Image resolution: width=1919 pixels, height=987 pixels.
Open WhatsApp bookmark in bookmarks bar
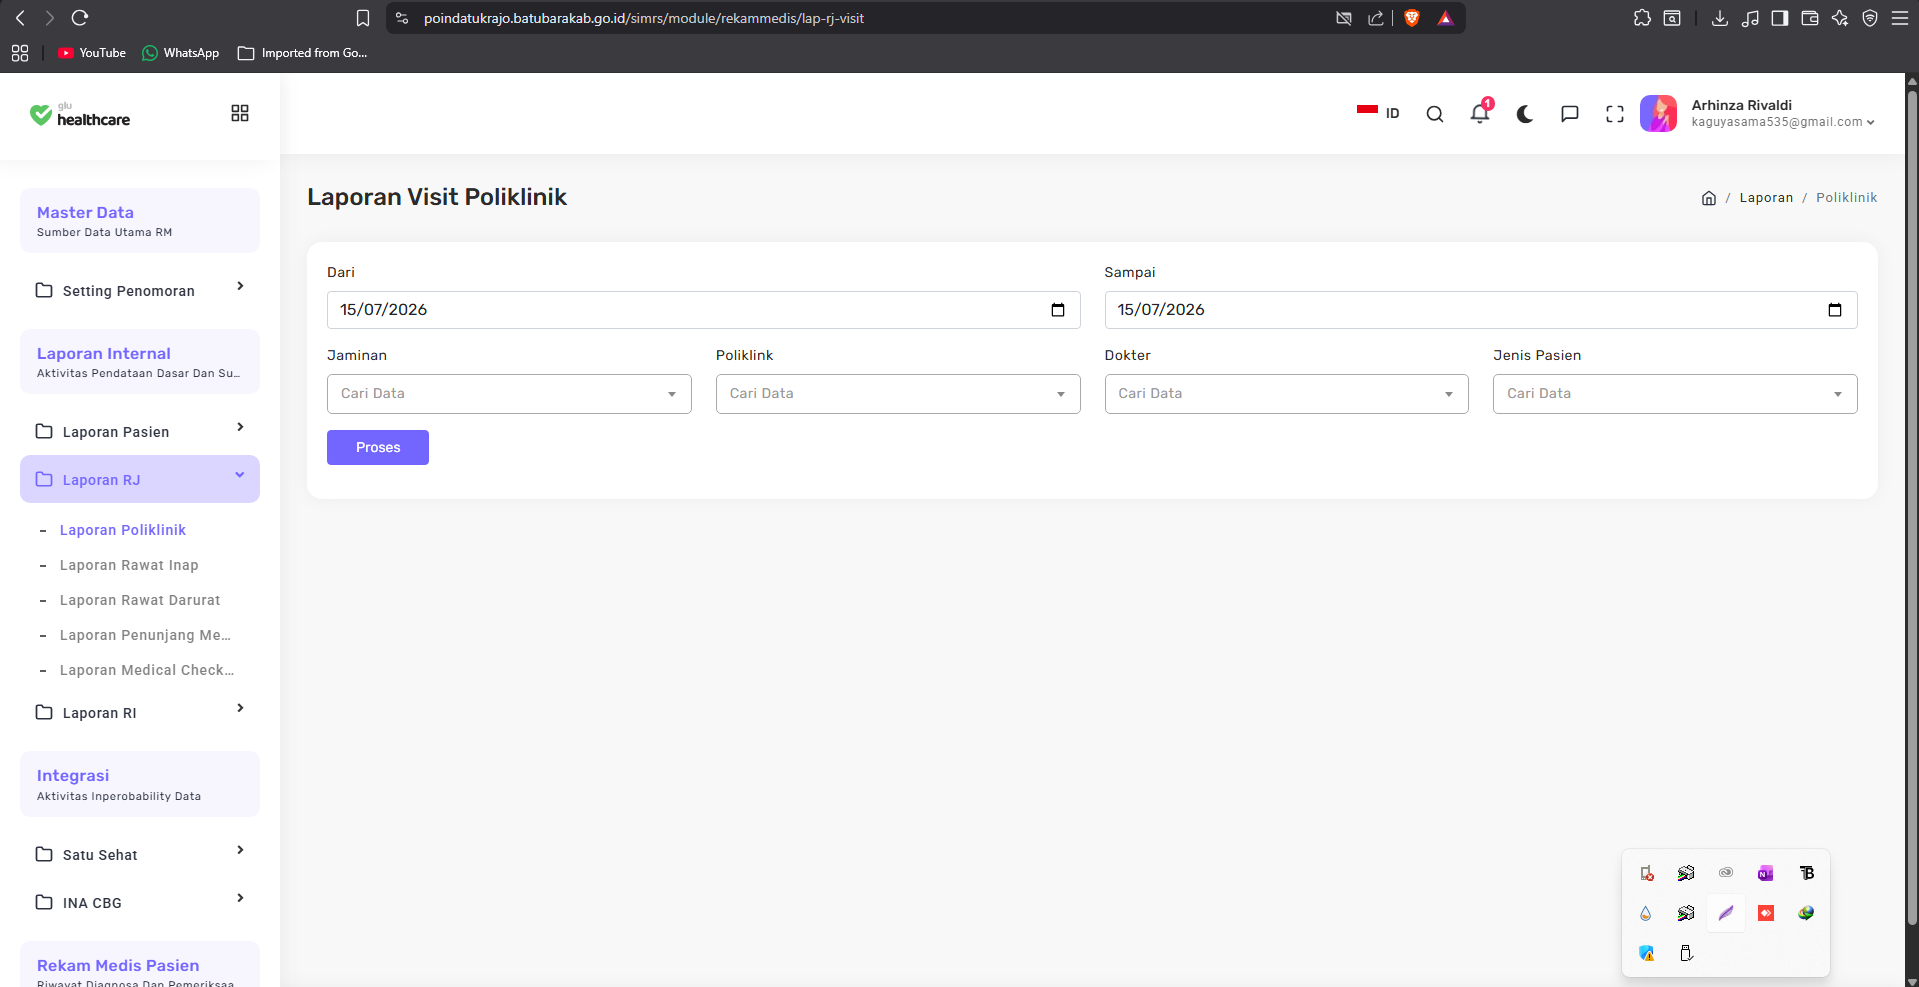point(181,53)
